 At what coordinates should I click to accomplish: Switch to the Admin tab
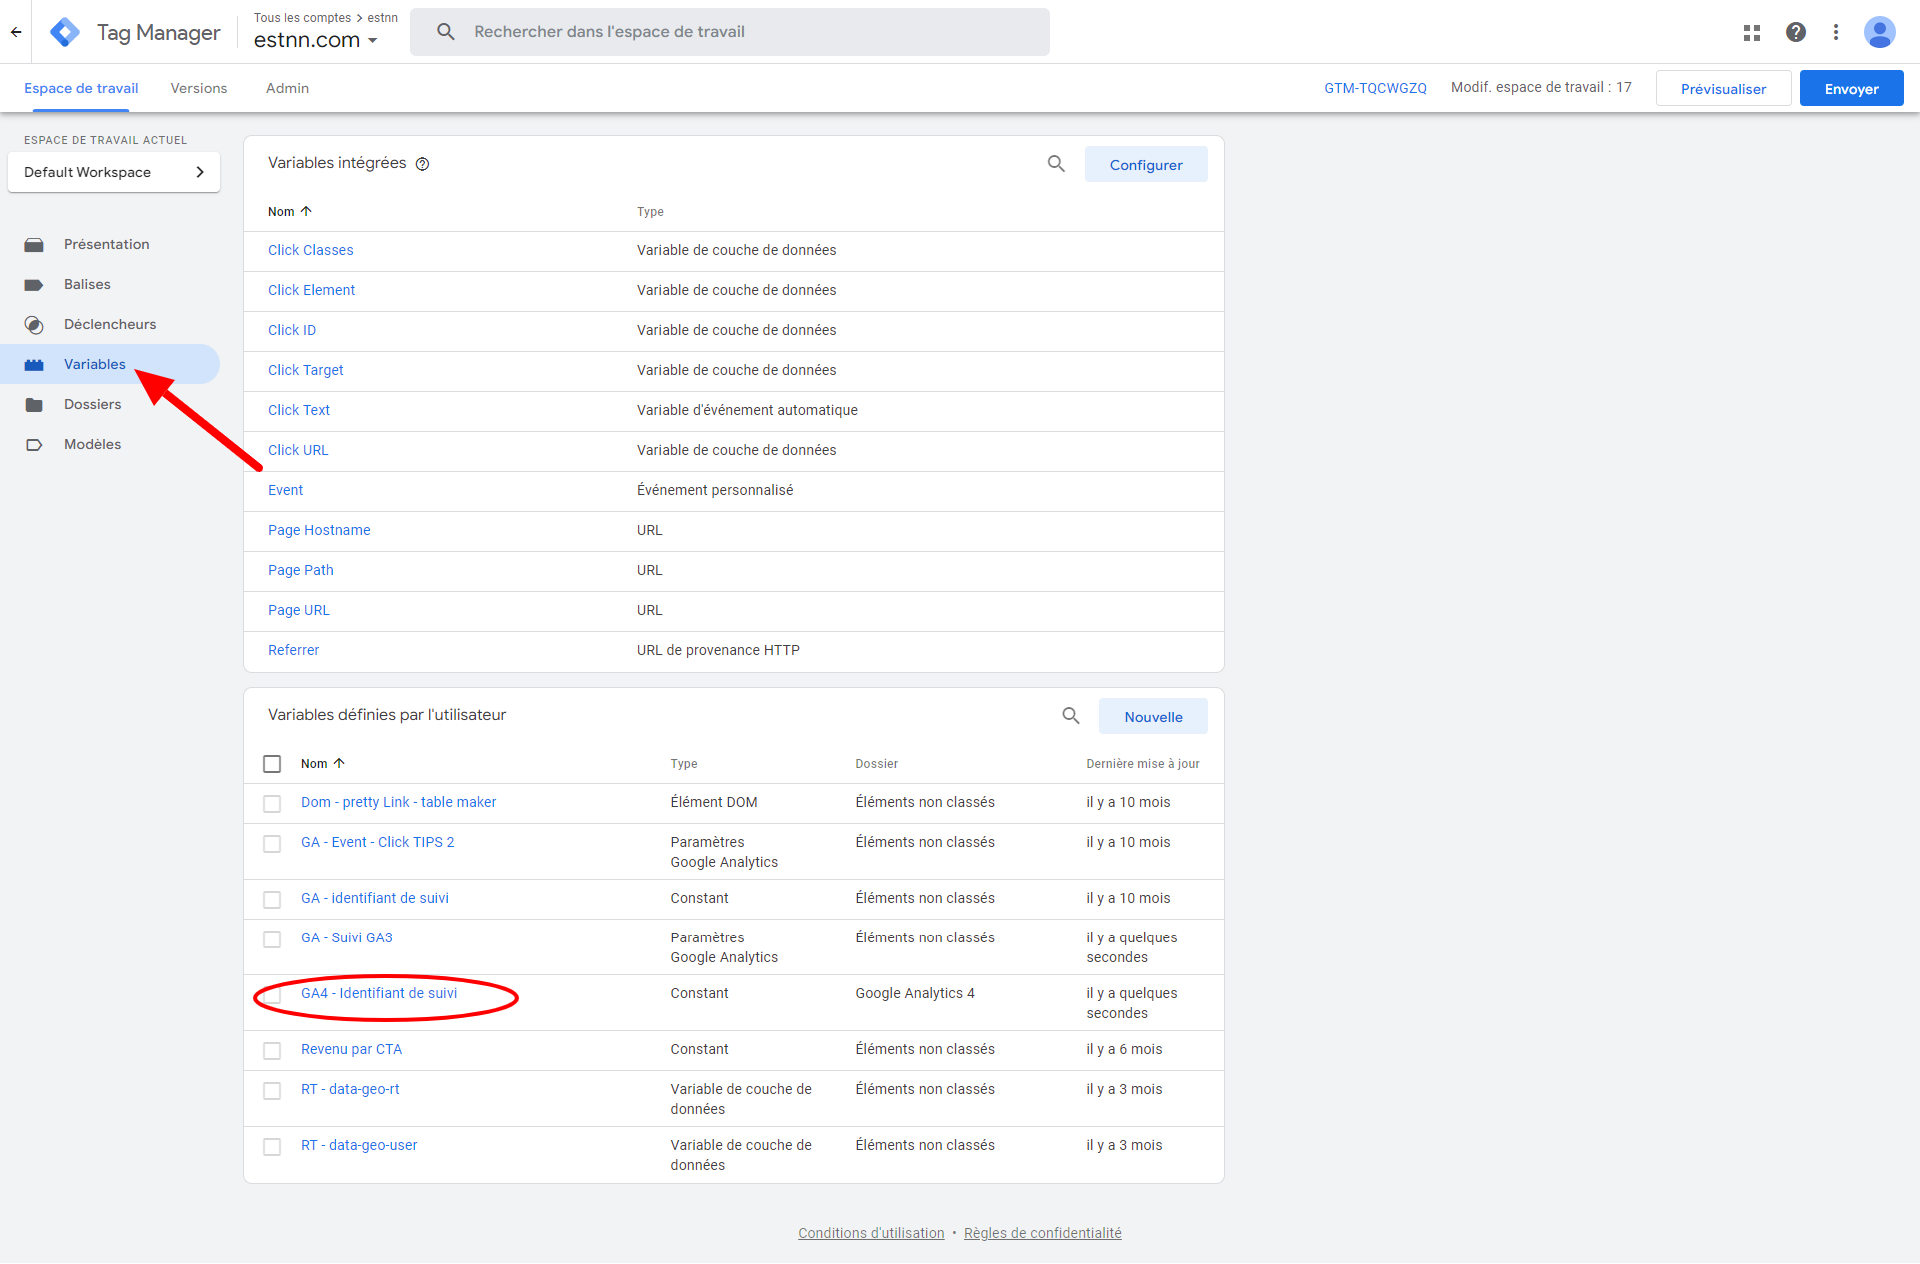[287, 88]
